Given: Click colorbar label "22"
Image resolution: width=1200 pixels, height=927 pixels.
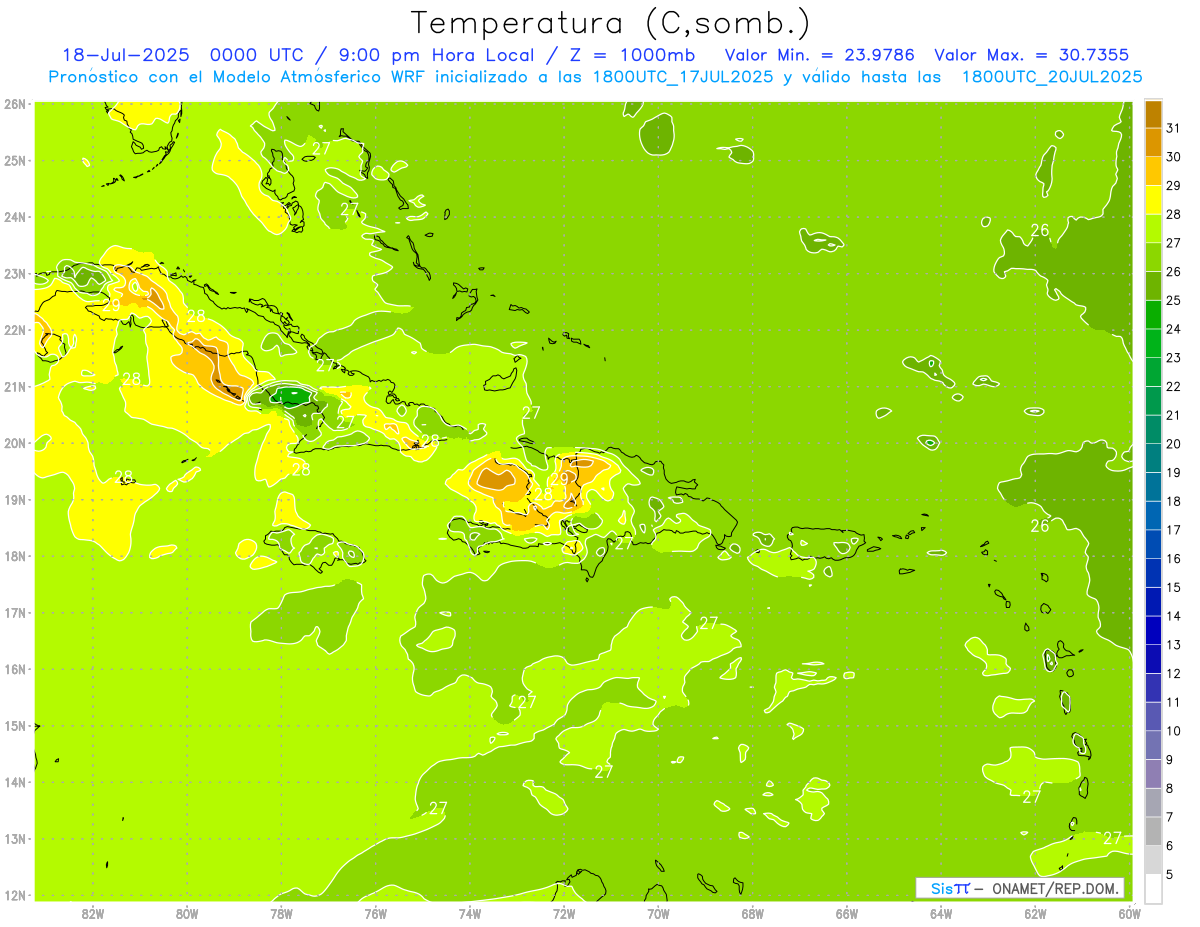Looking at the screenshot, I should pyautogui.click(x=1173, y=387).
